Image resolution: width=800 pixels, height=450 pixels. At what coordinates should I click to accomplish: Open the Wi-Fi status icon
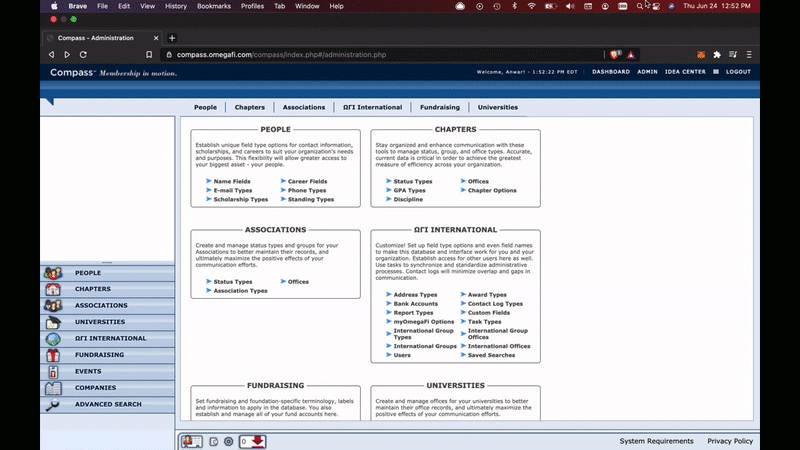point(532,6)
